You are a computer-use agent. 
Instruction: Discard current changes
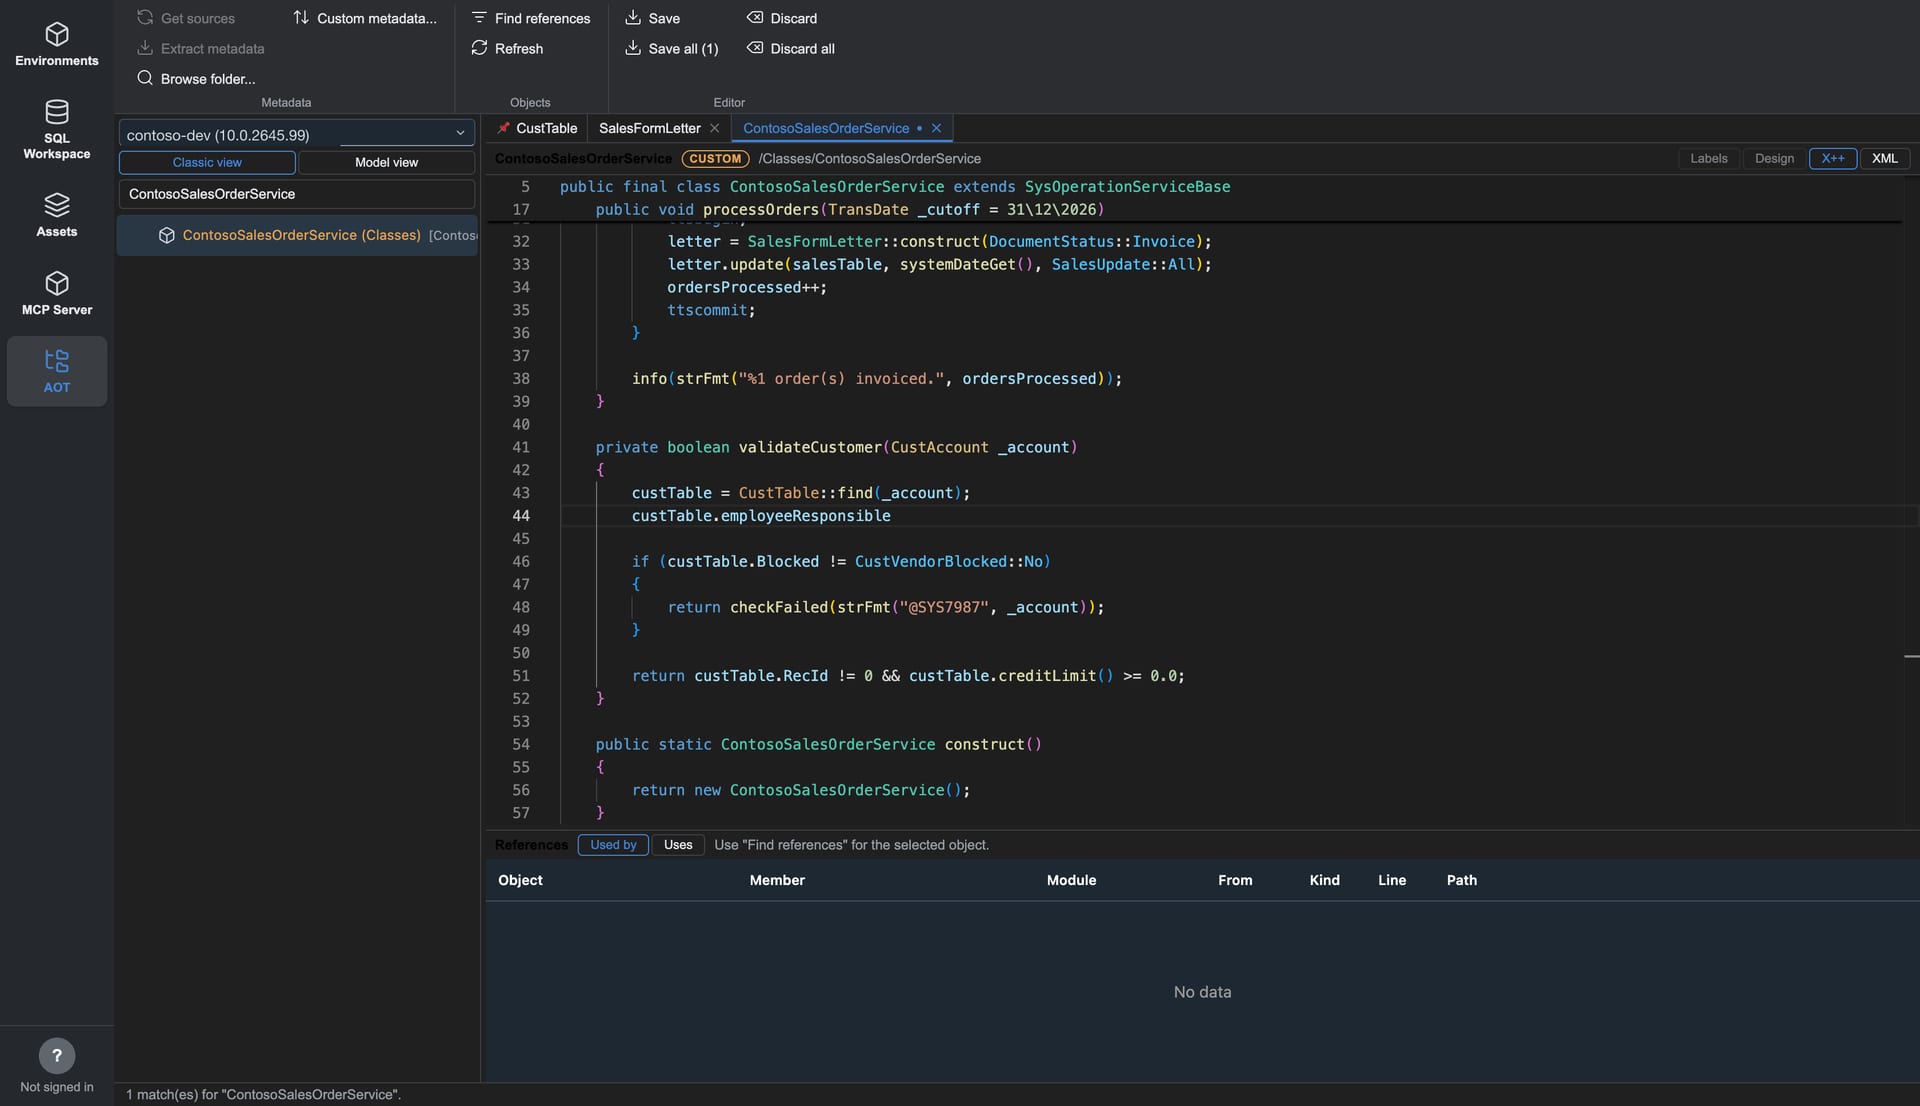[782, 18]
